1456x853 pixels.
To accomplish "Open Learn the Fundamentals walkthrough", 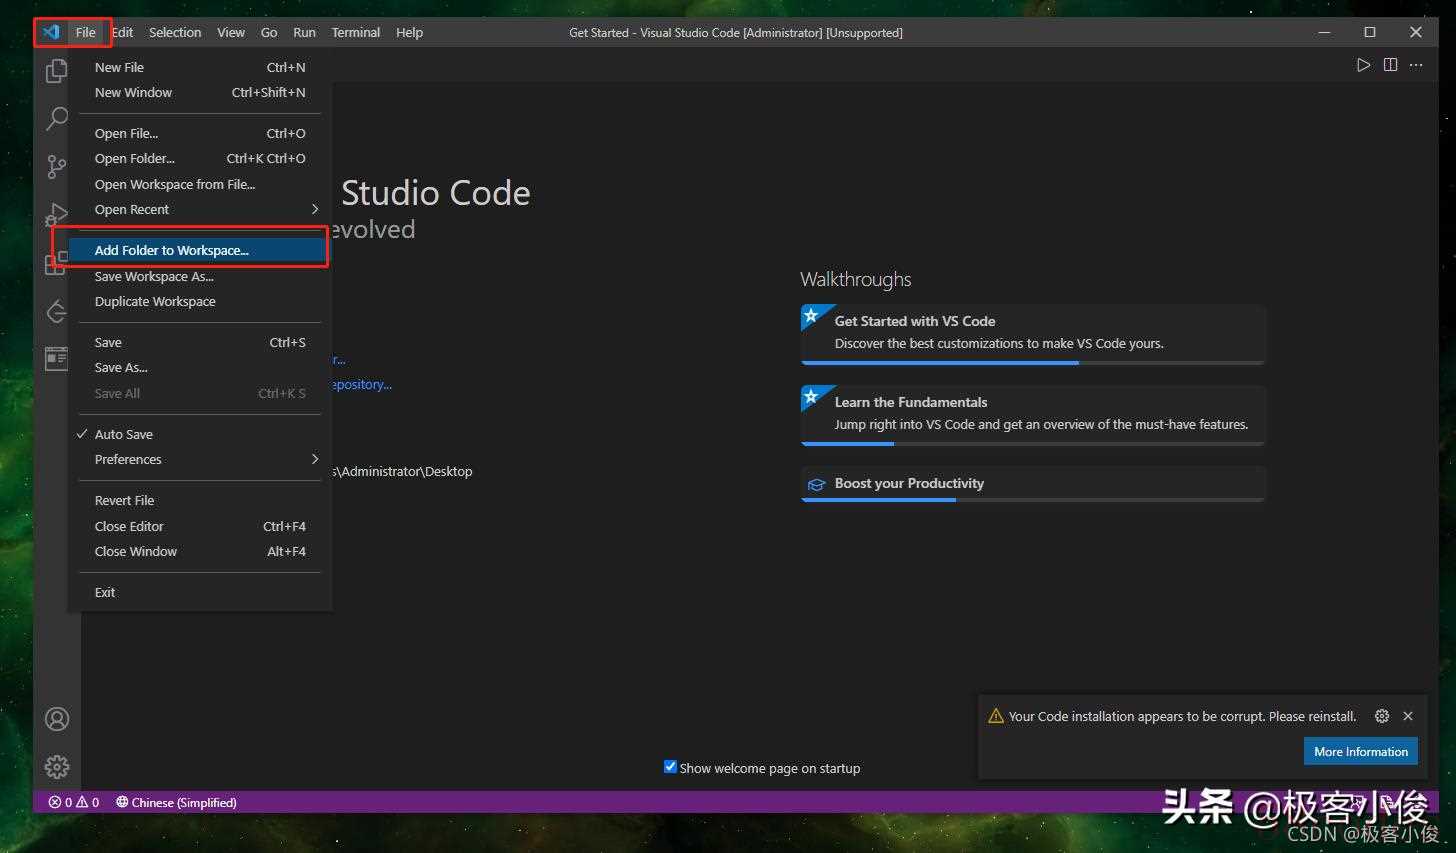I will (x=1033, y=415).
